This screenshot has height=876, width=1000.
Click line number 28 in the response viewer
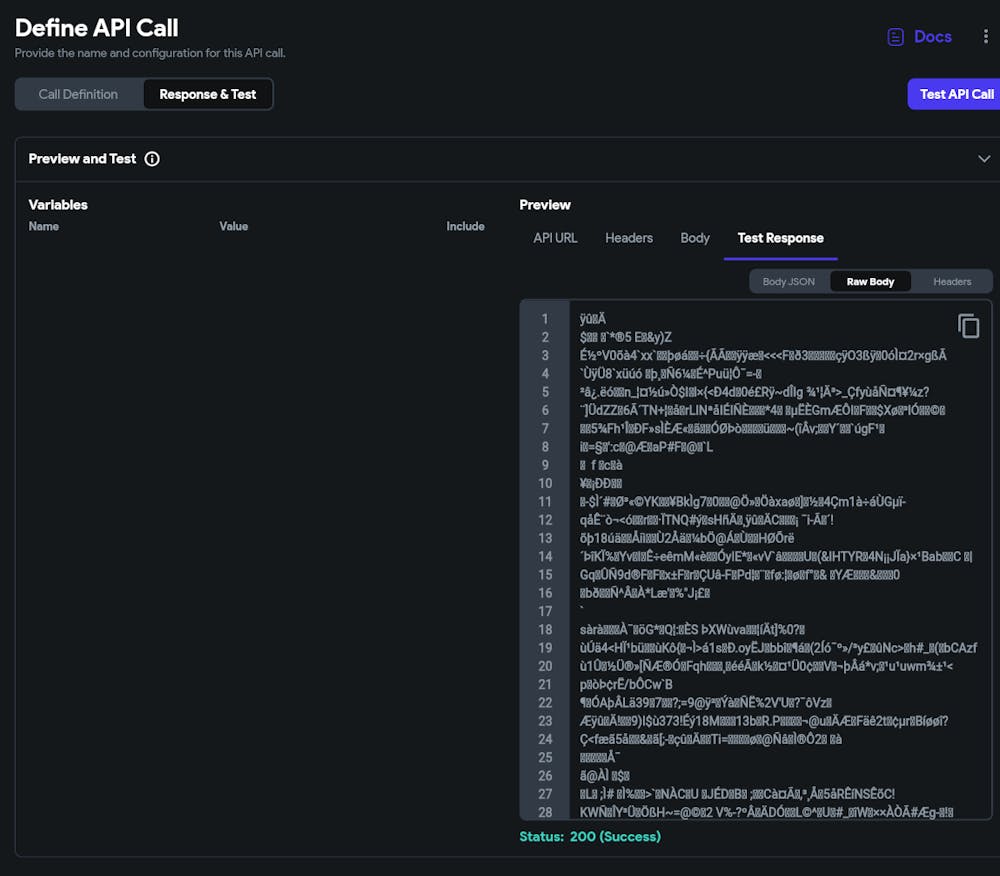click(x=545, y=812)
